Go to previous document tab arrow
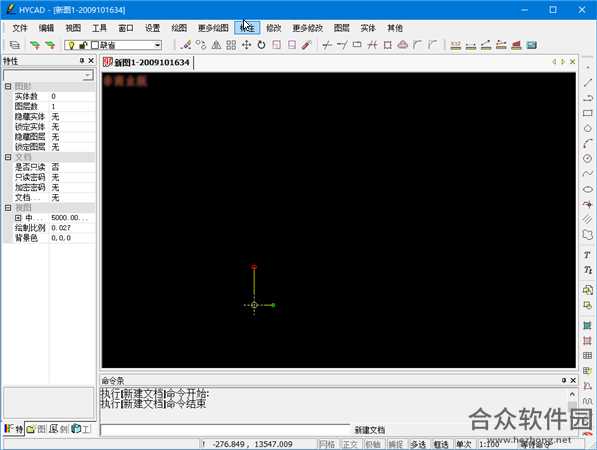Viewport: 597px width, 450px height. click(554, 62)
